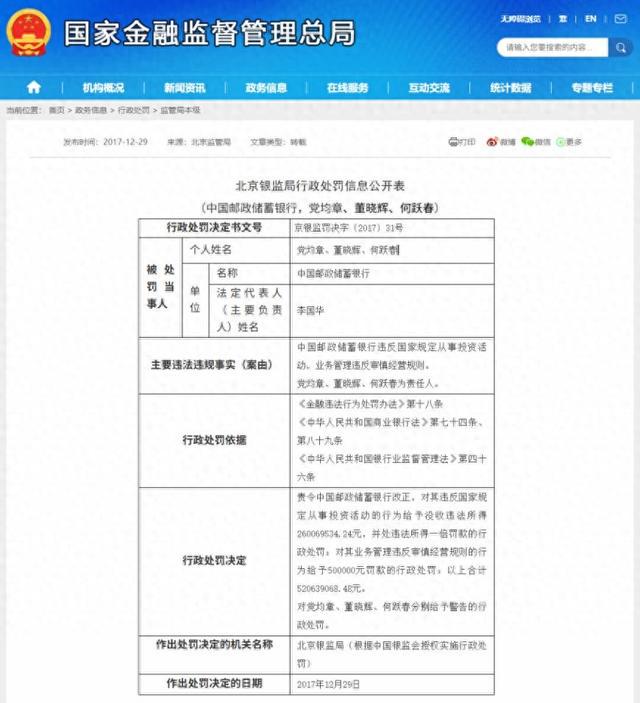This screenshot has width=640, height=703.
Task: Click the national emblem logo
Action: point(29,33)
